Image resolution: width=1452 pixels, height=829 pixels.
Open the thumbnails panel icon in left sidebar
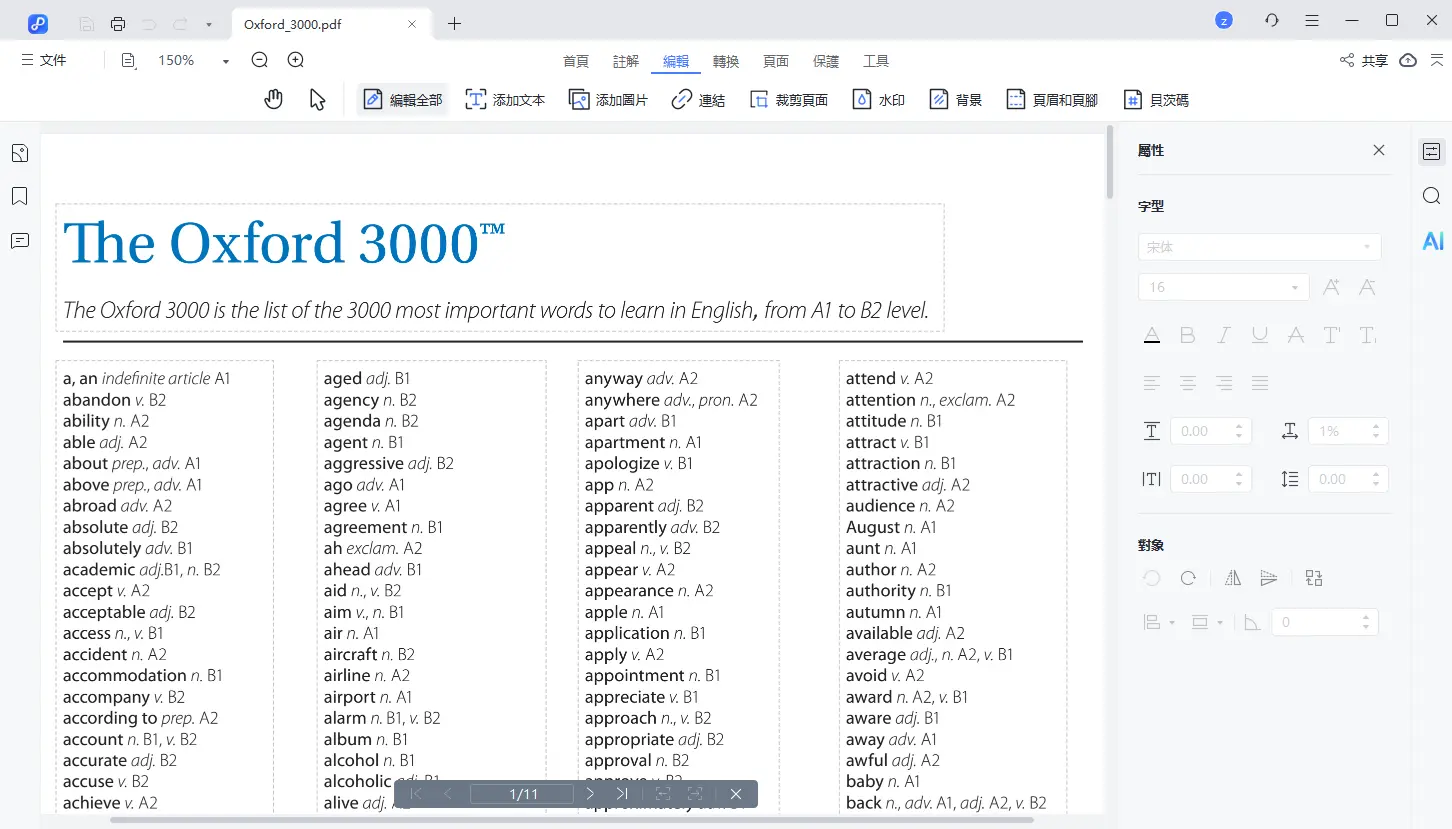tap(19, 153)
